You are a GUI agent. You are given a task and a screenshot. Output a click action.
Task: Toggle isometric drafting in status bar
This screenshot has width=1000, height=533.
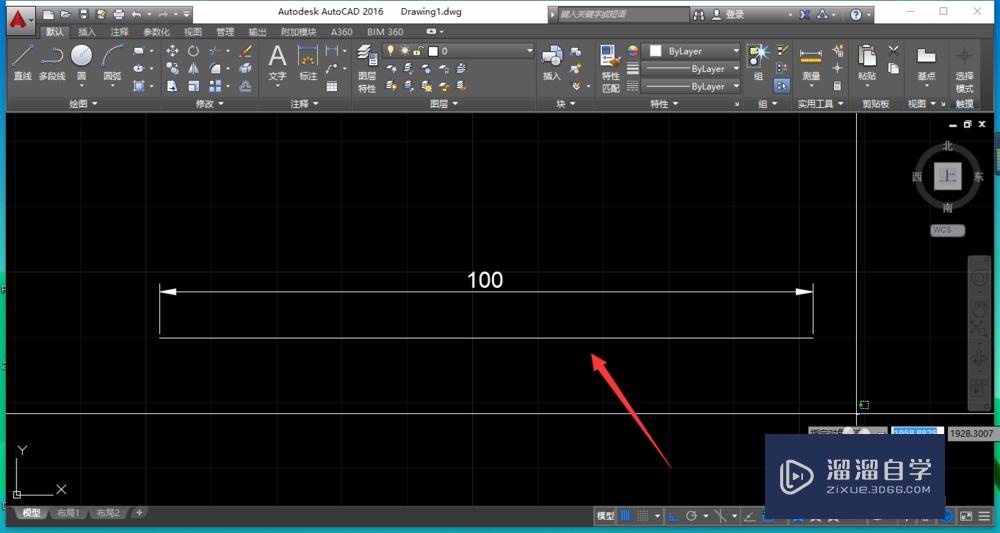[x=721, y=515]
